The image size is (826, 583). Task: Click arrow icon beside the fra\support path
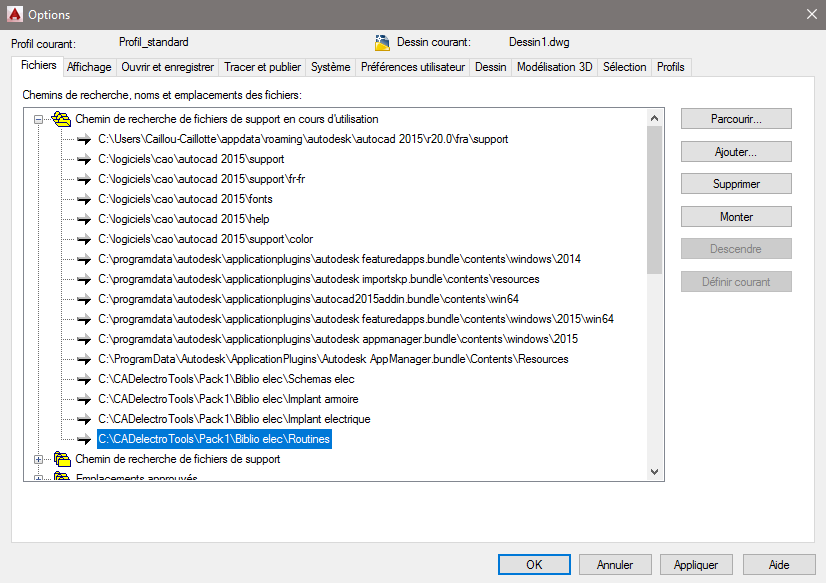point(84,139)
